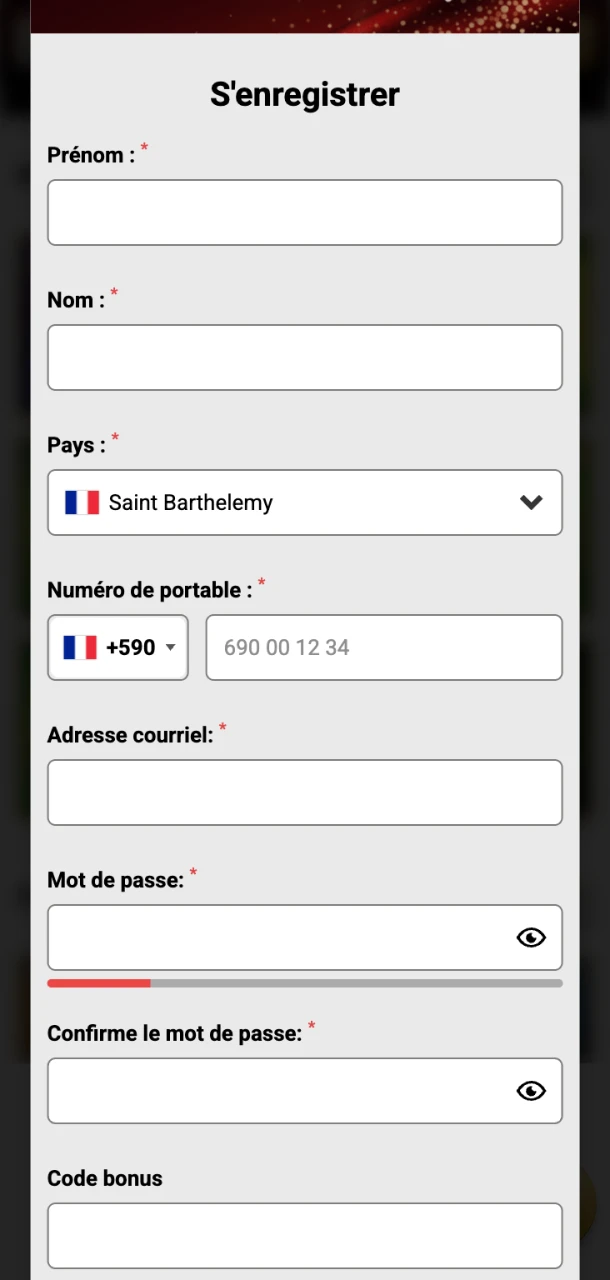Click the S'enregistrer heading
The height and width of the screenshot is (1280, 610).
[x=305, y=93]
